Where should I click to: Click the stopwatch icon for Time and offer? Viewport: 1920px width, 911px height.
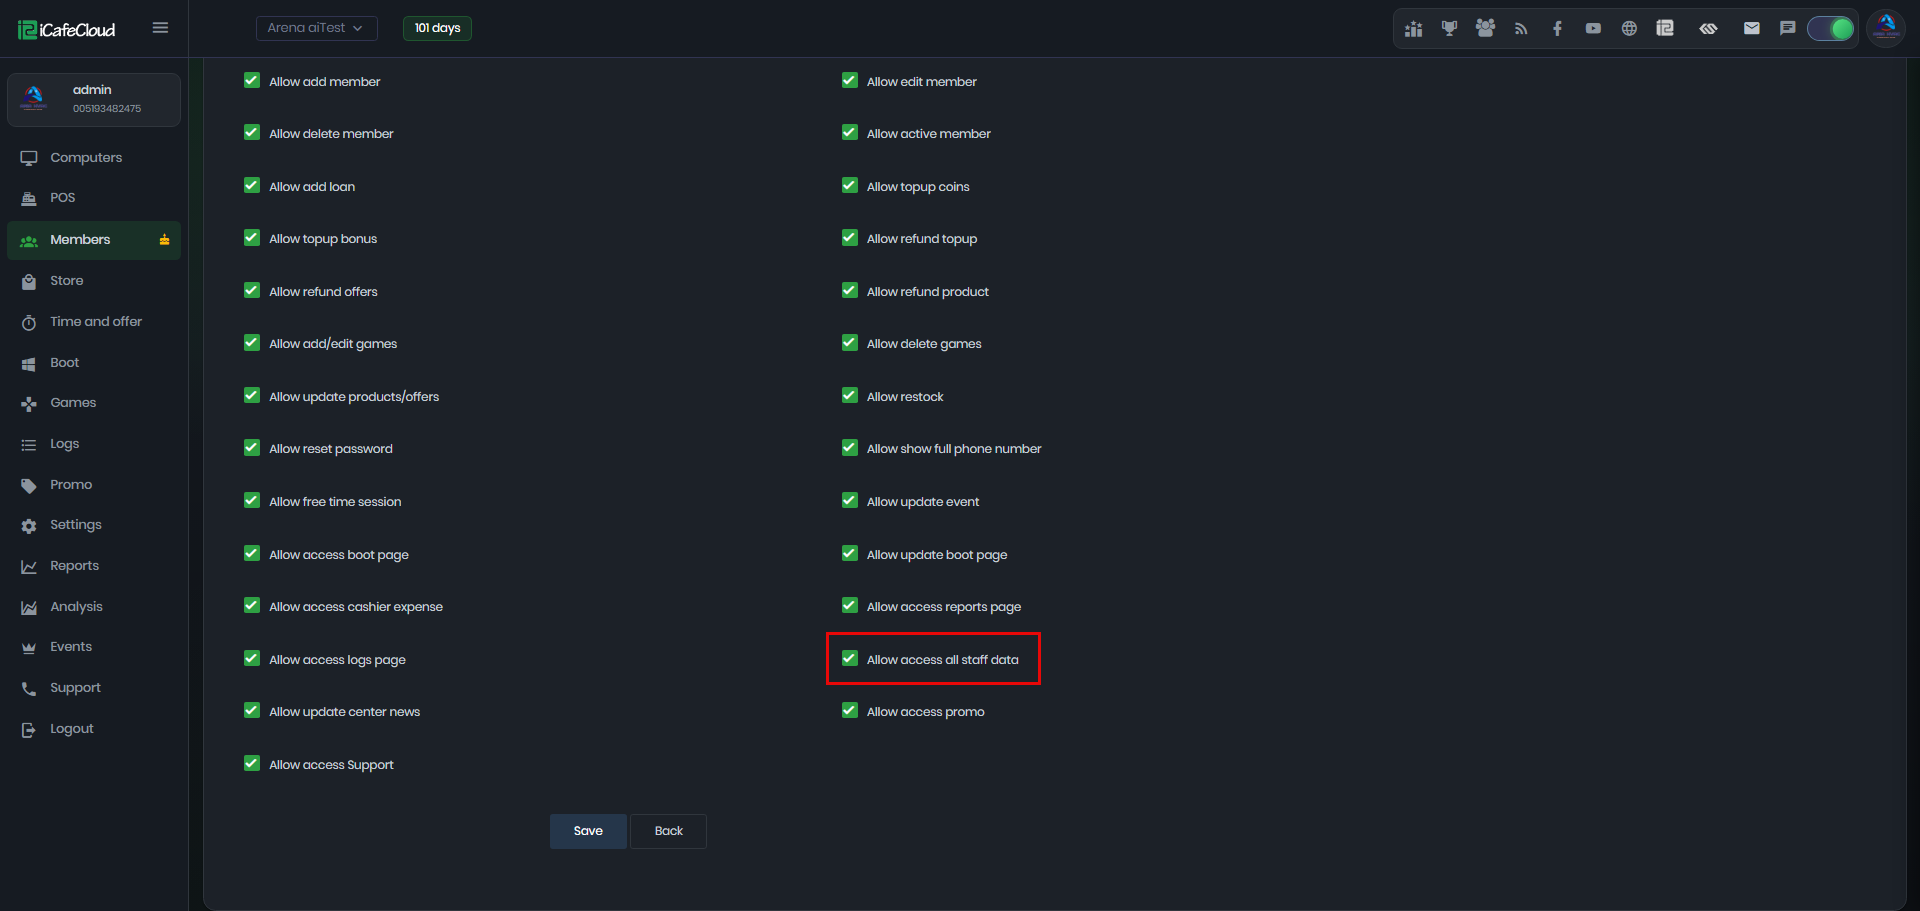(x=29, y=322)
